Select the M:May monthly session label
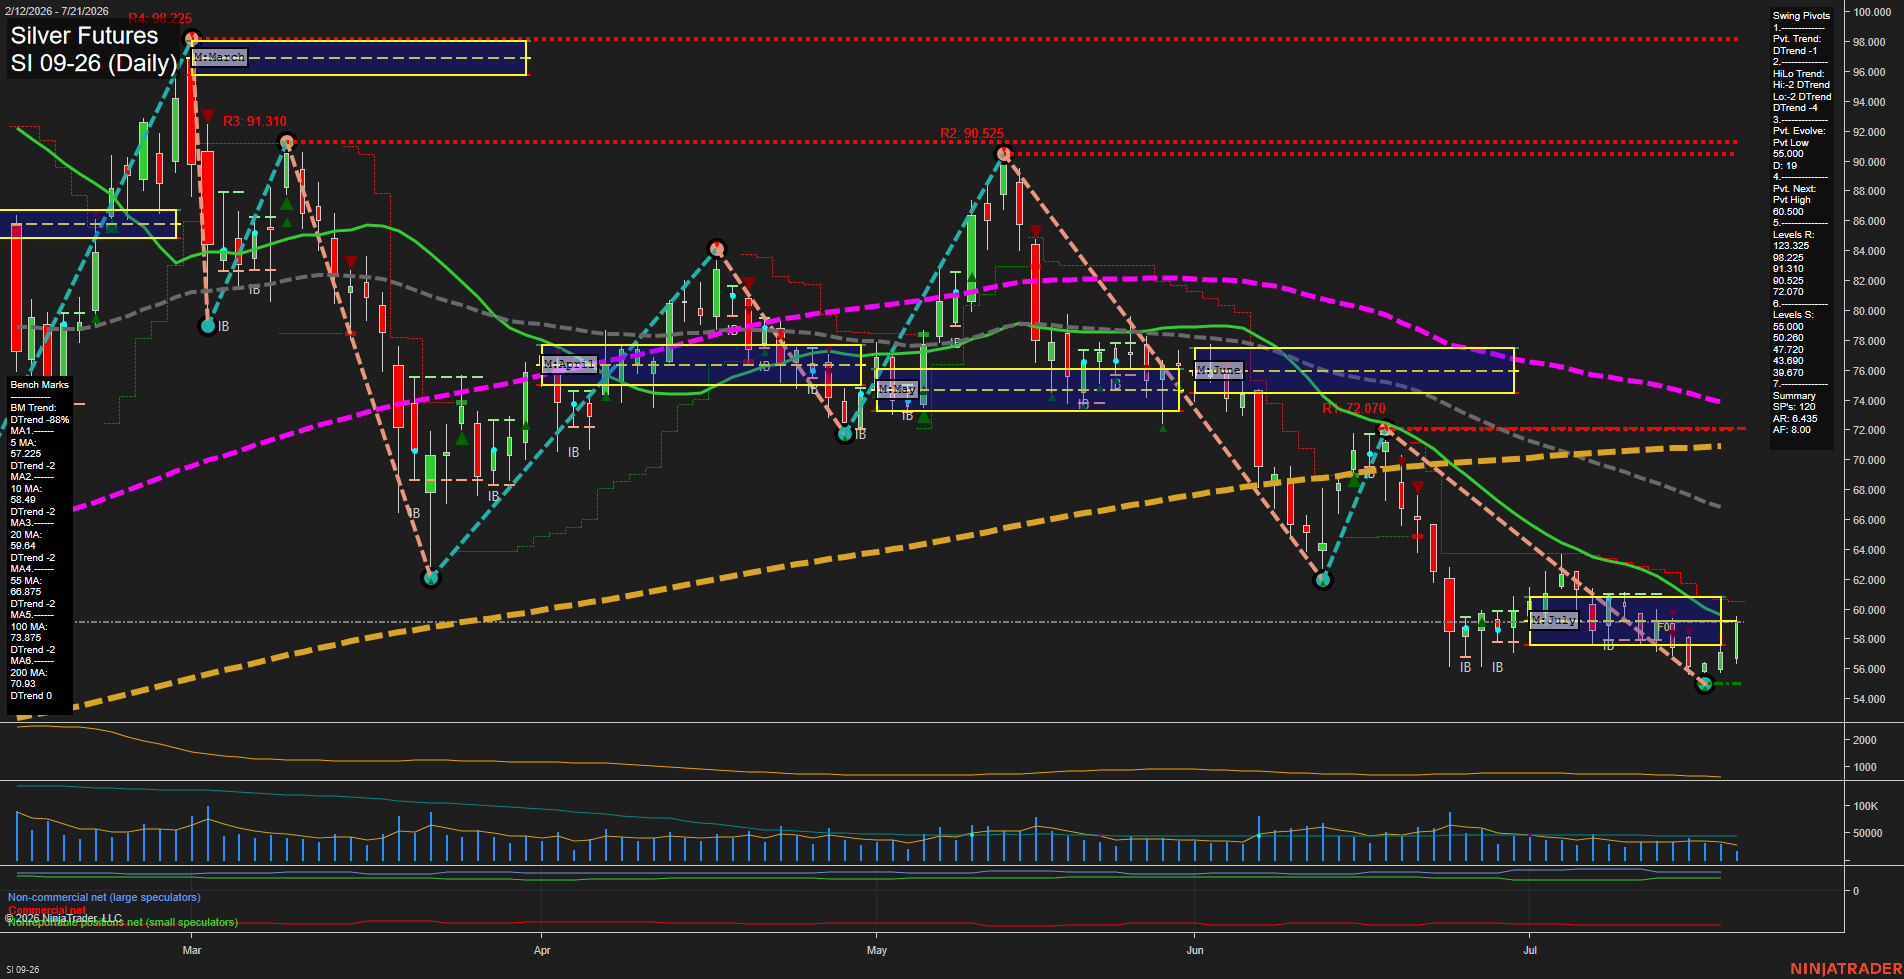This screenshot has width=1904, height=979. coord(897,388)
